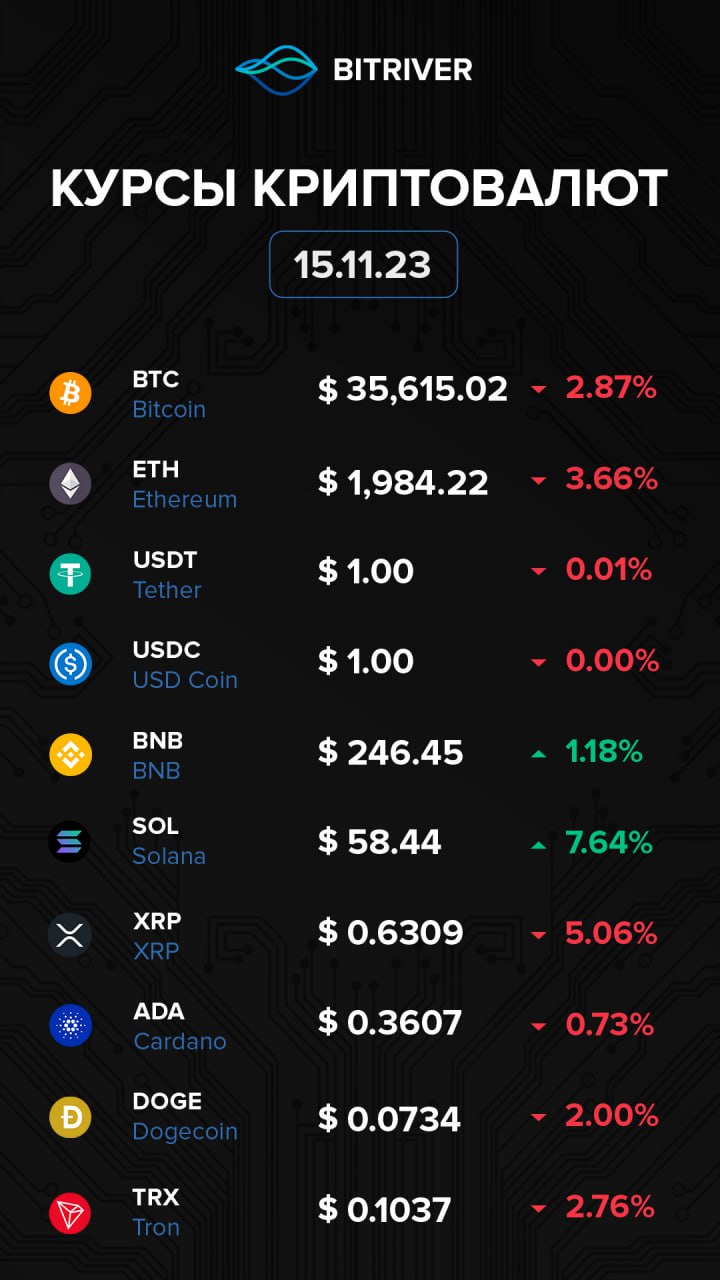The image size is (720, 1280).
Task: Open the Ethereum name link
Action: point(185,500)
